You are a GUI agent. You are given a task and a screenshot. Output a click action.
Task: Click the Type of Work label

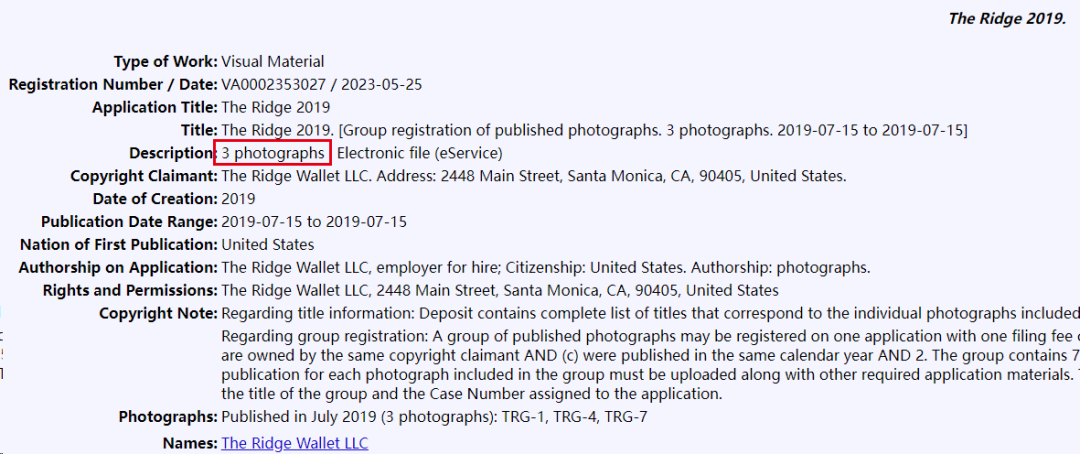(166, 62)
